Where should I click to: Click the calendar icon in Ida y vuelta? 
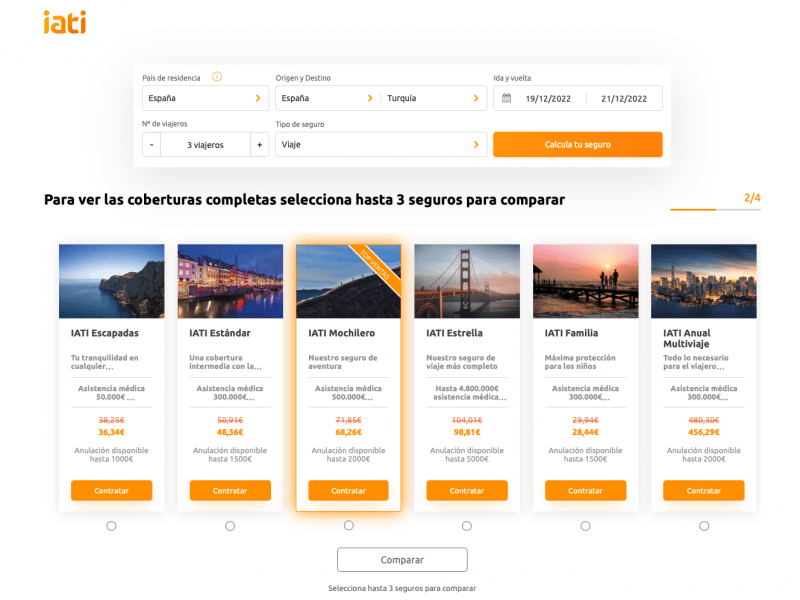click(x=506, y=98)
